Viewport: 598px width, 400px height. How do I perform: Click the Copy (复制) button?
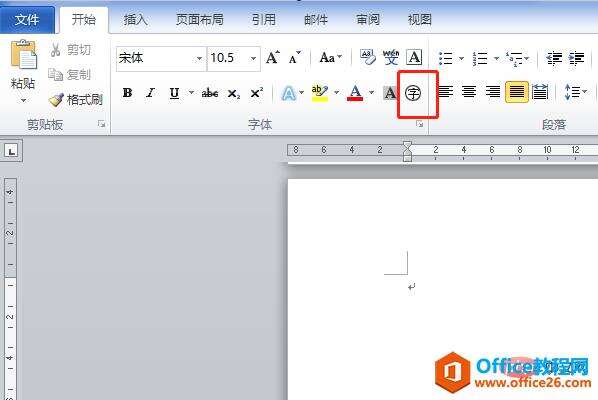click(x=70, y=75)
